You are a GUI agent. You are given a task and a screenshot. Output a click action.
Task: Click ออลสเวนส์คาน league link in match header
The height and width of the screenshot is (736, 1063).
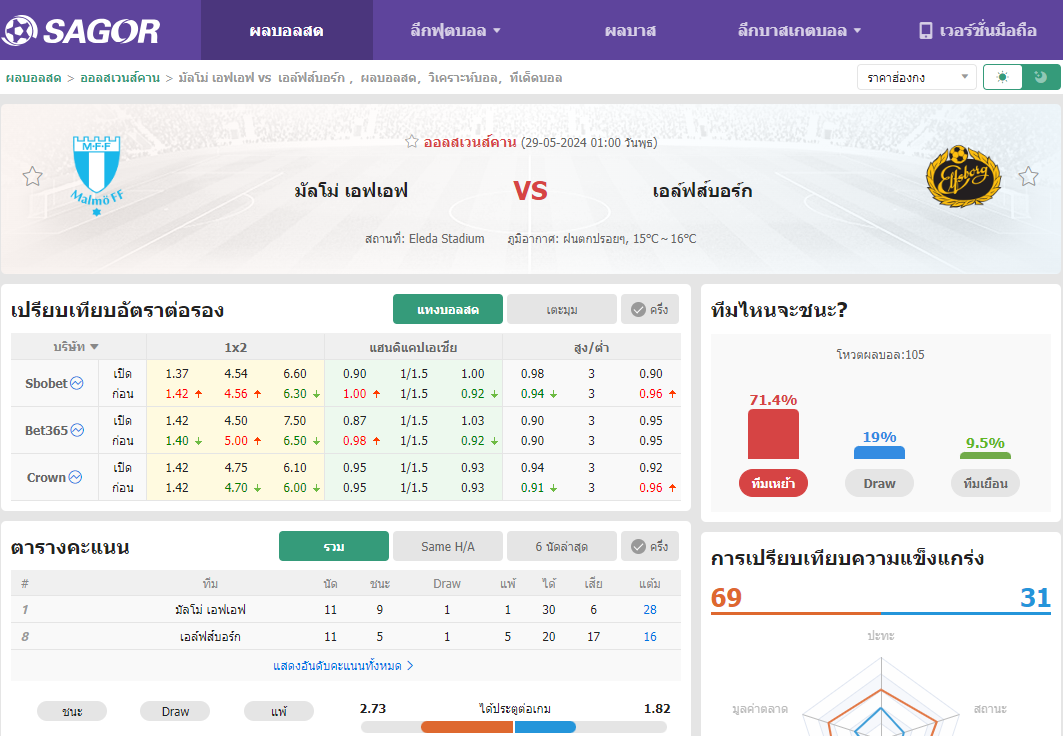click(470, 142)
